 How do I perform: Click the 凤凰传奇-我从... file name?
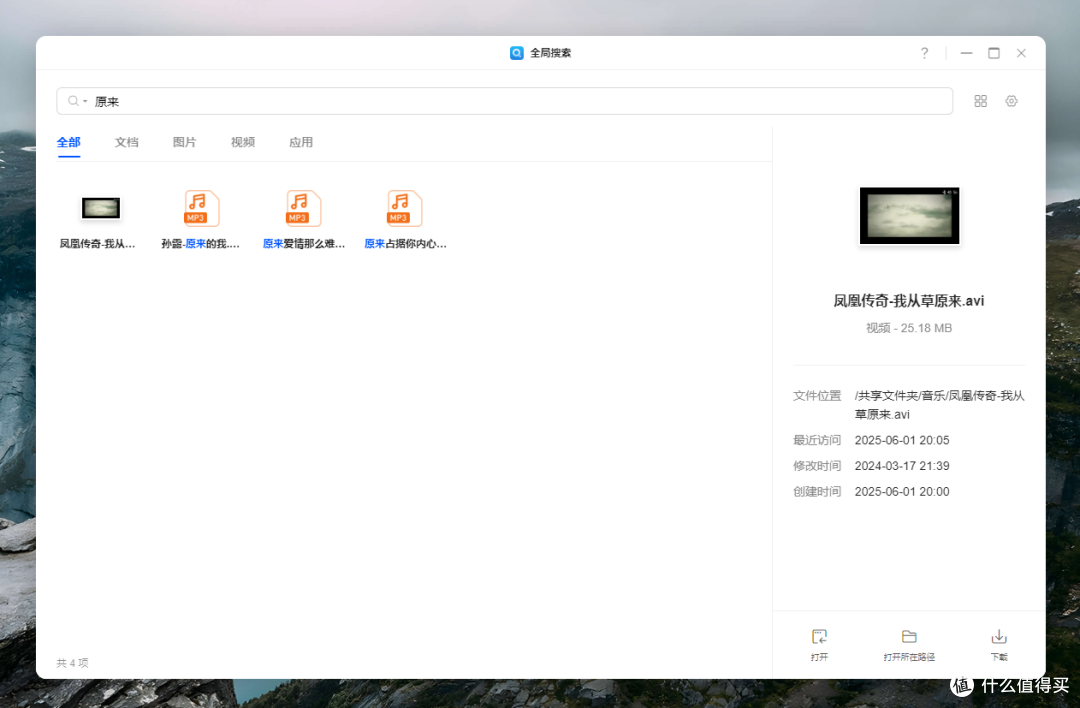(97, 244)
